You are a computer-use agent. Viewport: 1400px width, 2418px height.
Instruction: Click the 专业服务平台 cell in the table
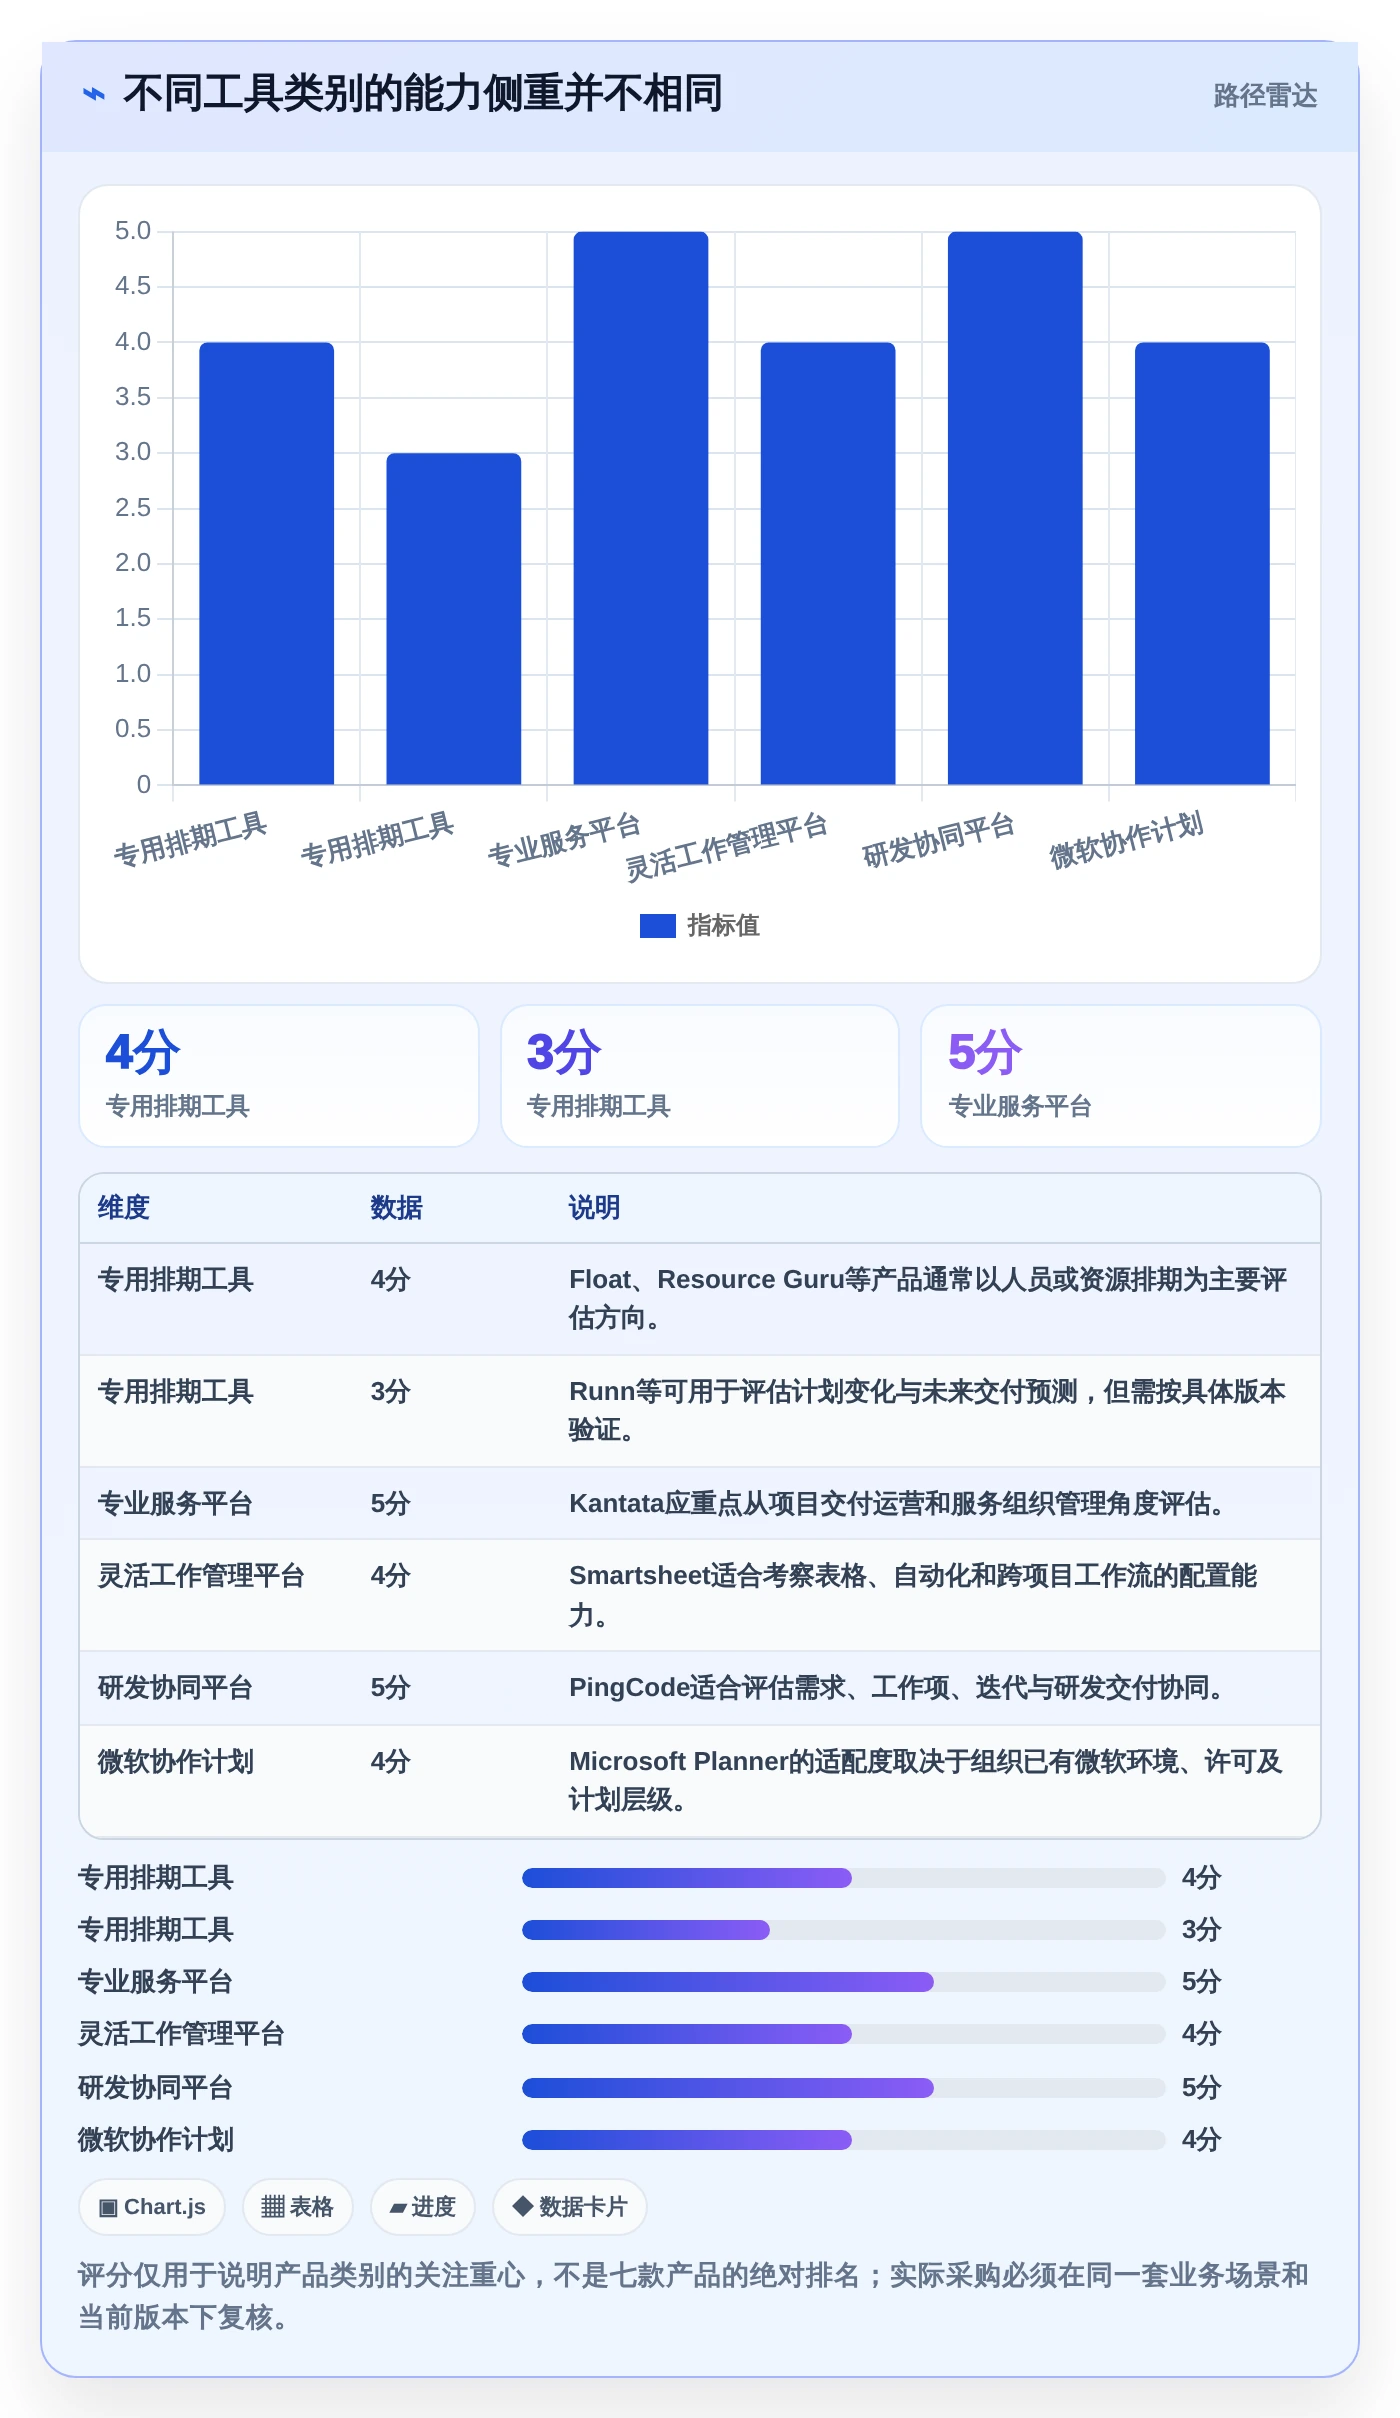tap(175, 1504)
